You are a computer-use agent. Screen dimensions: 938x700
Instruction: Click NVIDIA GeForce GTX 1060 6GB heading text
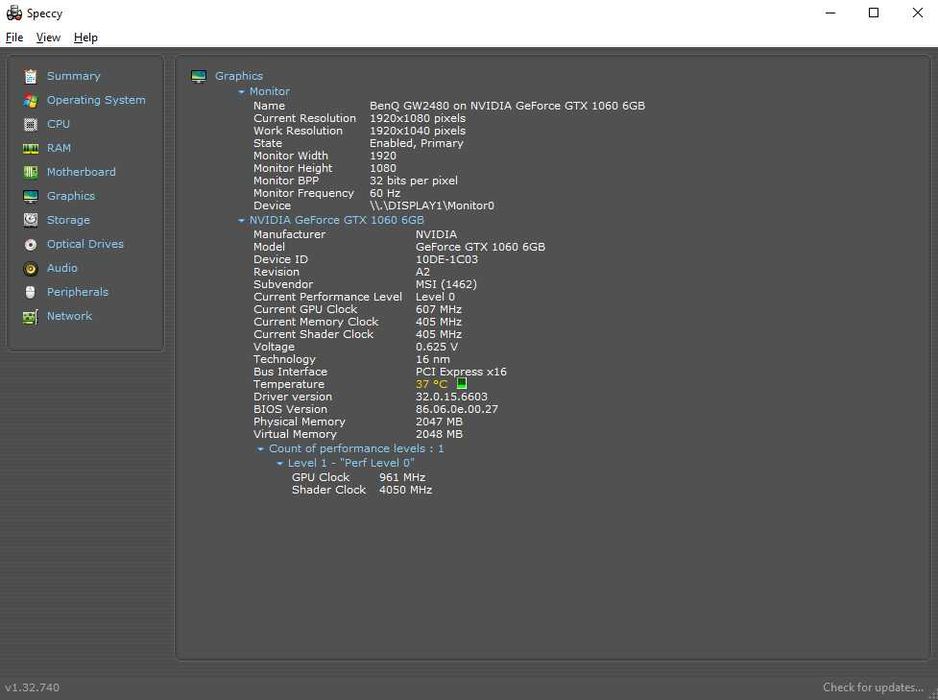tap(337, 220)
